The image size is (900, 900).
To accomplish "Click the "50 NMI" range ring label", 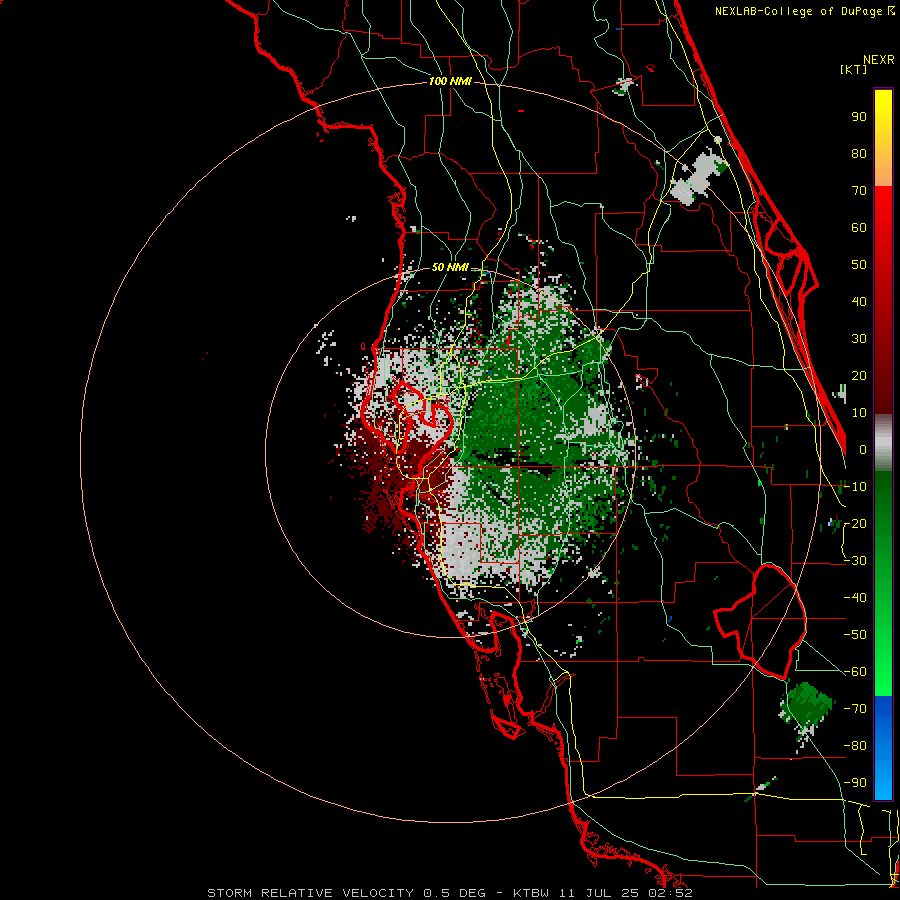I will click(450, 267).
